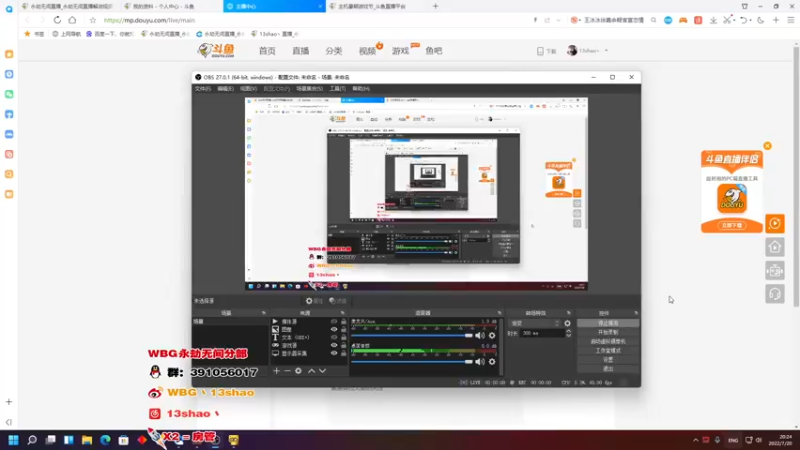This screenshot has width=800, height=450.
Task: Bookmark page with star icon
Action: coord(92,20)
